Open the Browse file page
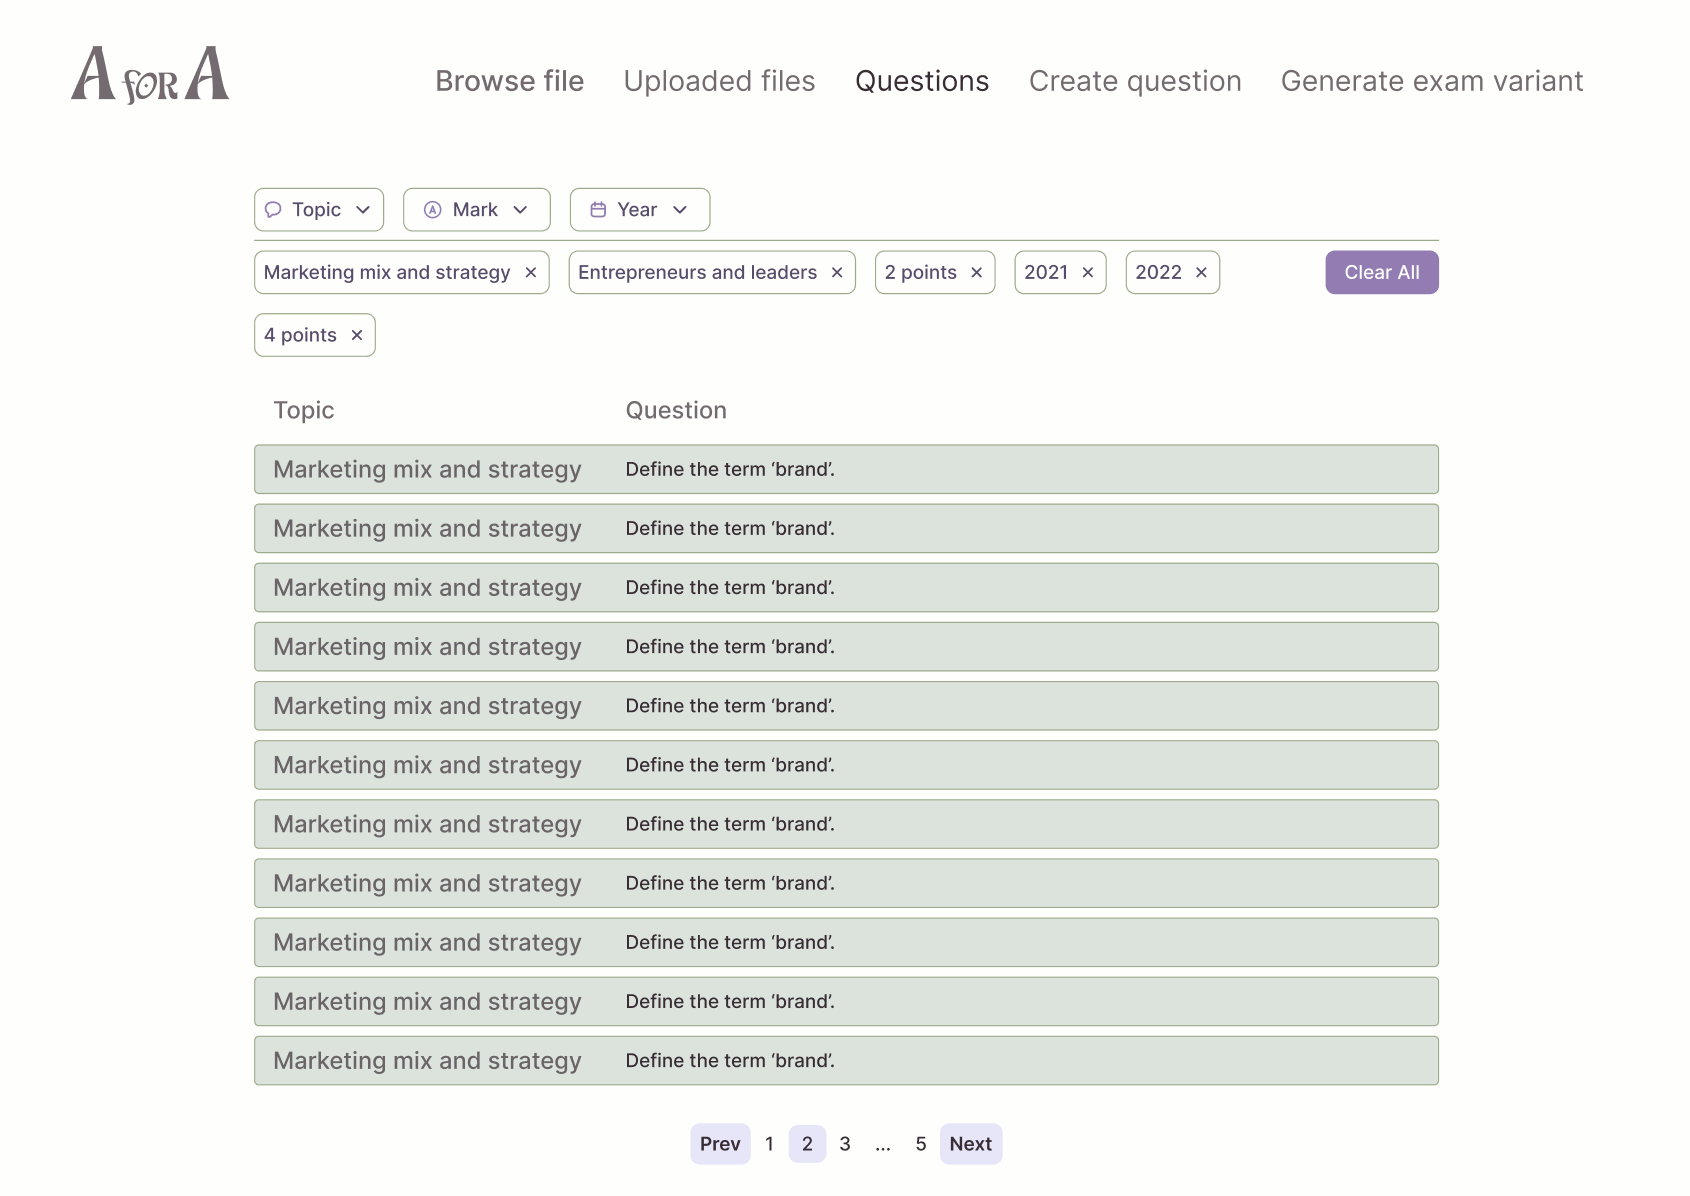Screen dimensions: 1690x1196 point(509,81)
